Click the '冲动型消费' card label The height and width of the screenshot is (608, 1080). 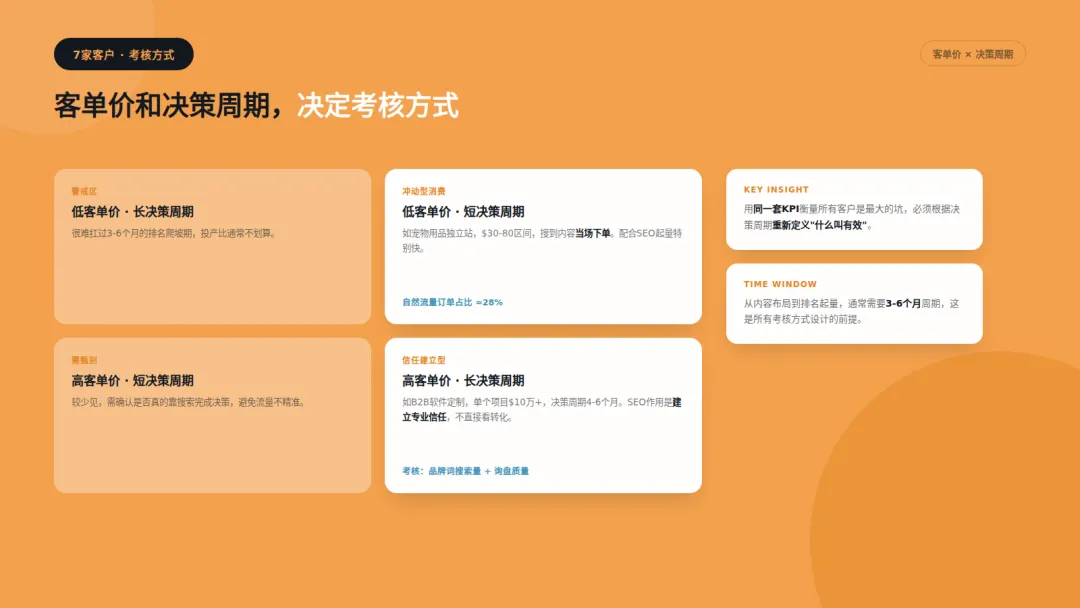coord(424,191)
